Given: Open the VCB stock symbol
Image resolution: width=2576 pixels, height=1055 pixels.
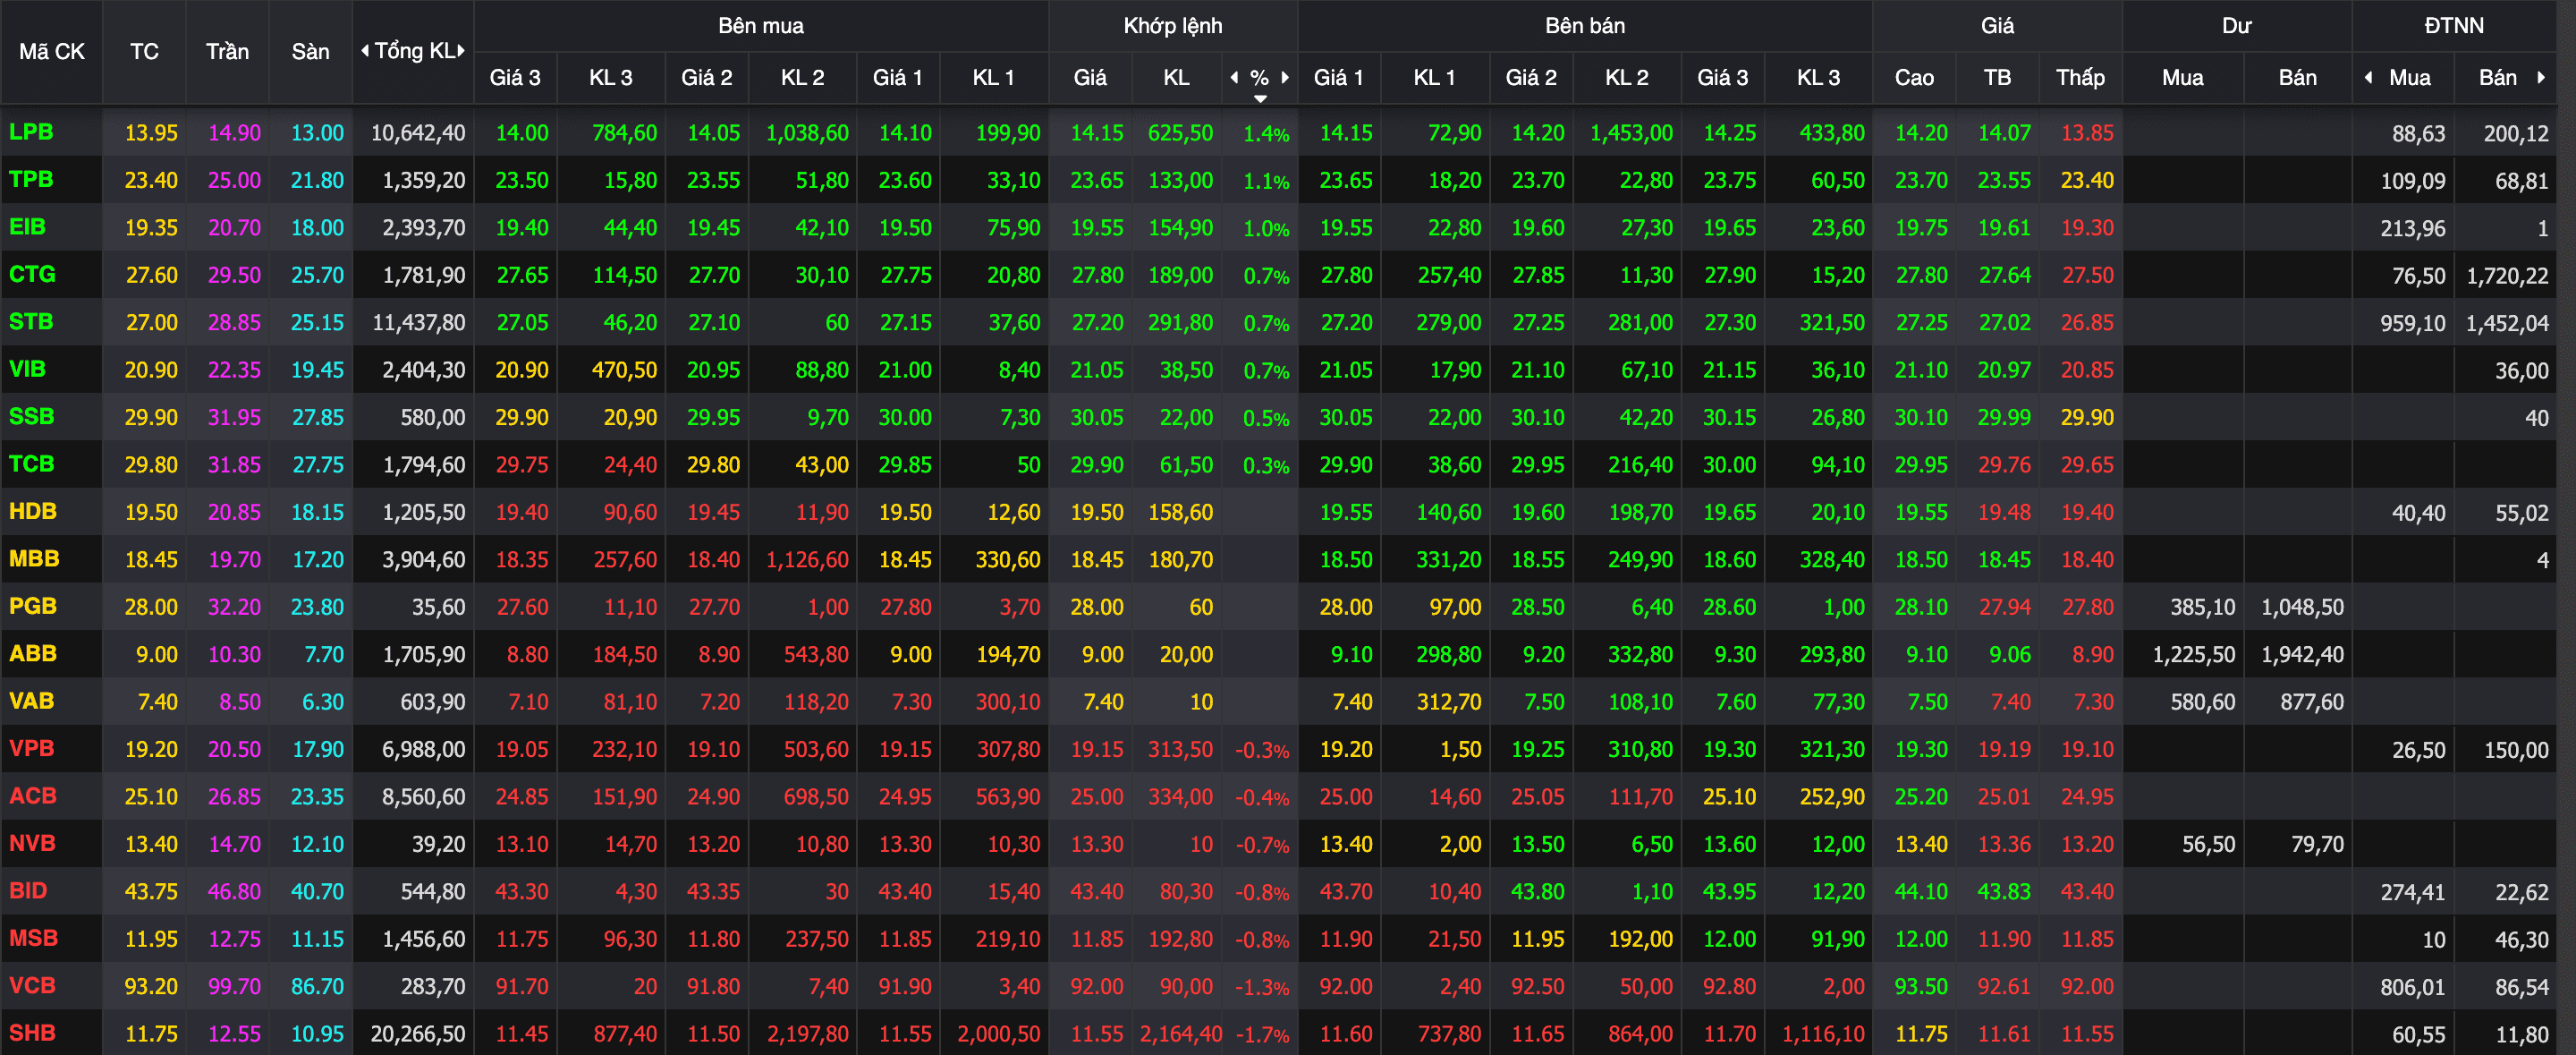Looking at the screenshot, I should [x=32, y=985].
